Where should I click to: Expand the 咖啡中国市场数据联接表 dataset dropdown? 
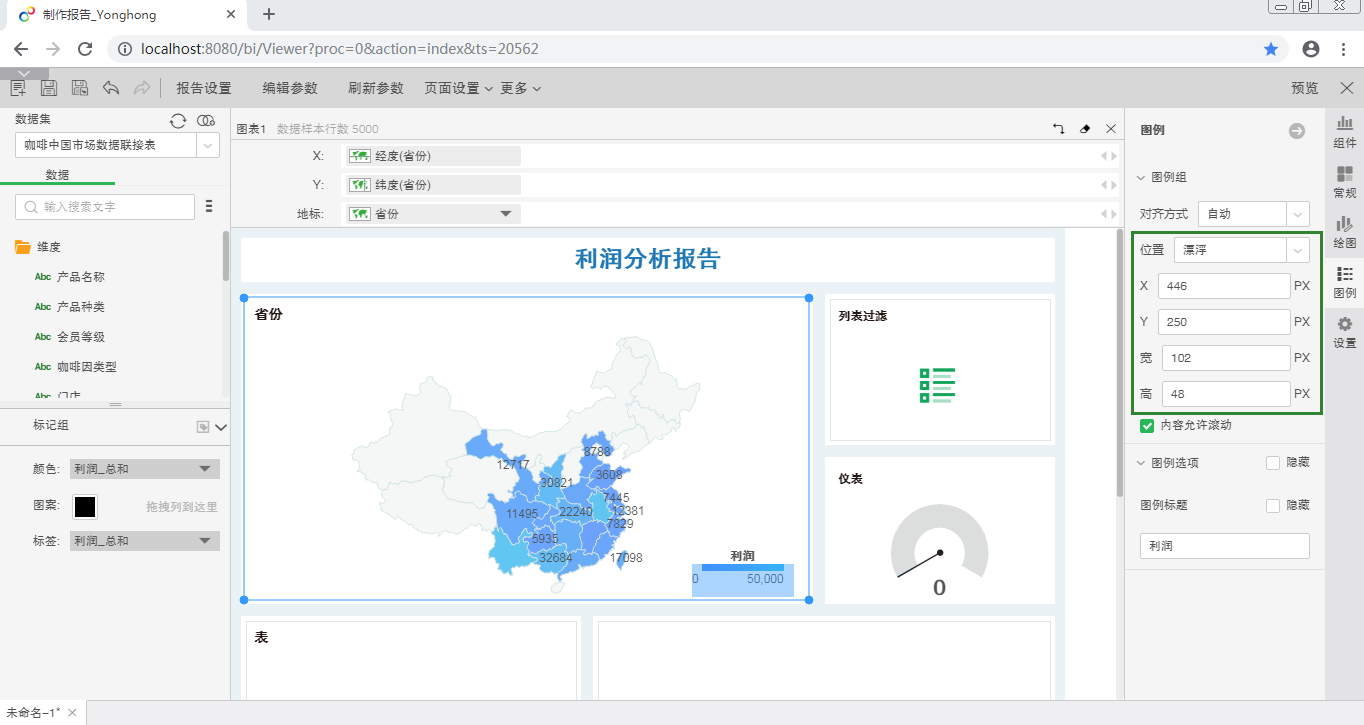click(208, 145)
